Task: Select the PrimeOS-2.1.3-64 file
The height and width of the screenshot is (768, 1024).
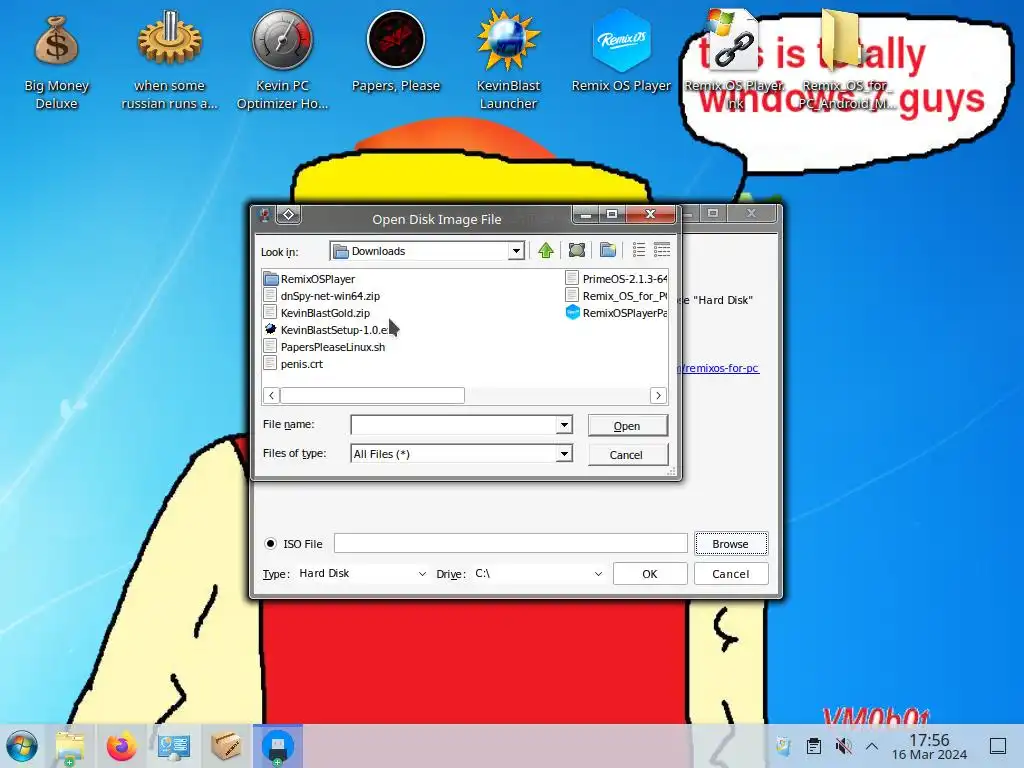Action: point(616,279)
